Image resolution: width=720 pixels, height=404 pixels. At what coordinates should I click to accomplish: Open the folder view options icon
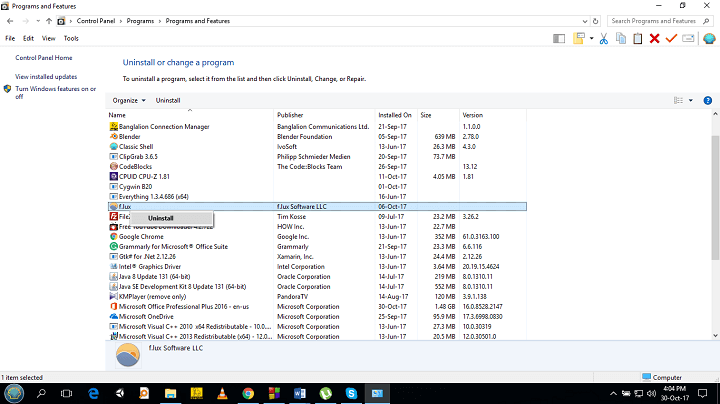pyautogui.click(x=579, y=39)
